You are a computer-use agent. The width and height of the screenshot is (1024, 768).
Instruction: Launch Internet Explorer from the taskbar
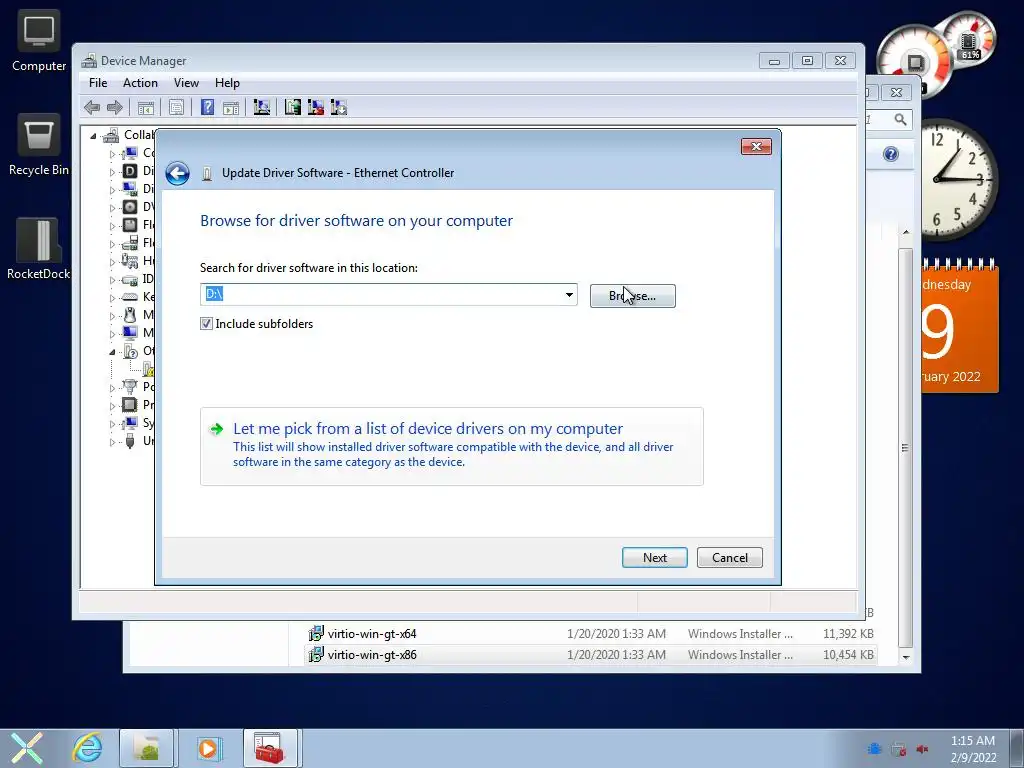point(87,748)
